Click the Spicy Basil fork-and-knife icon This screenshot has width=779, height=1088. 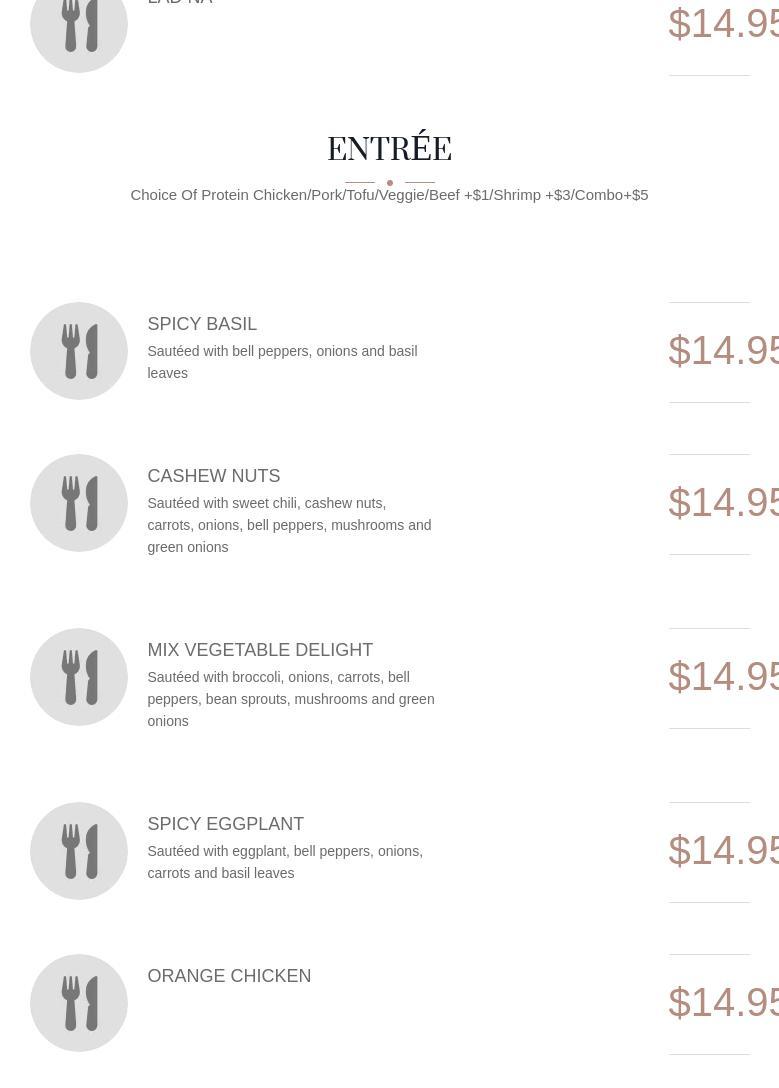click(79, 351)
